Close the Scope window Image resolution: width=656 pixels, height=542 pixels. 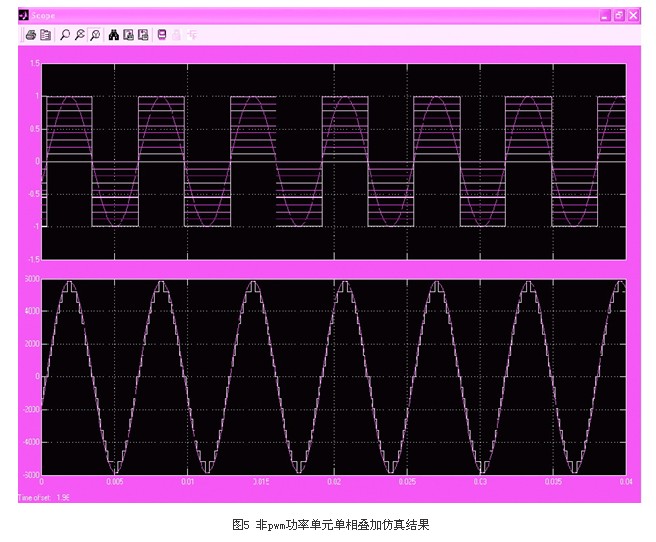[633, 16]
